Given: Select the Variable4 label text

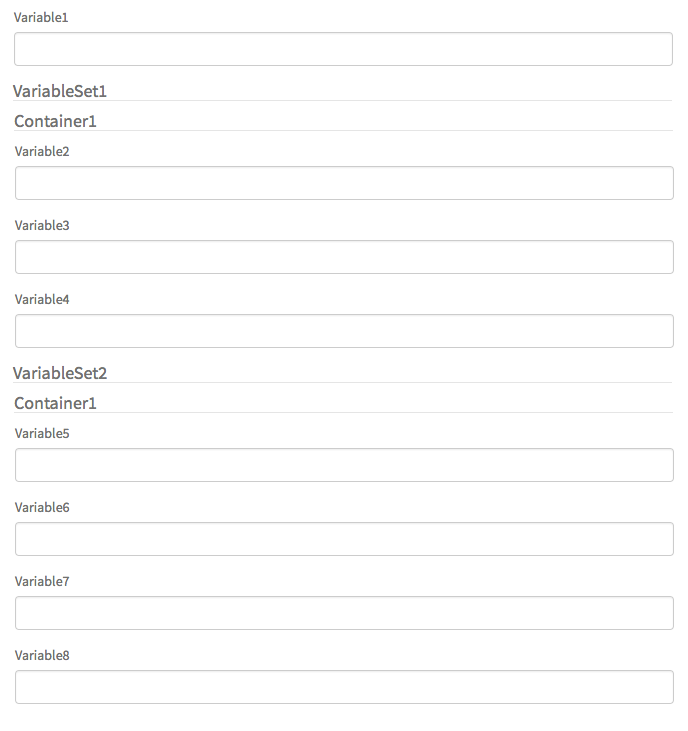Looking at the screenshot, I should point(42,300).
